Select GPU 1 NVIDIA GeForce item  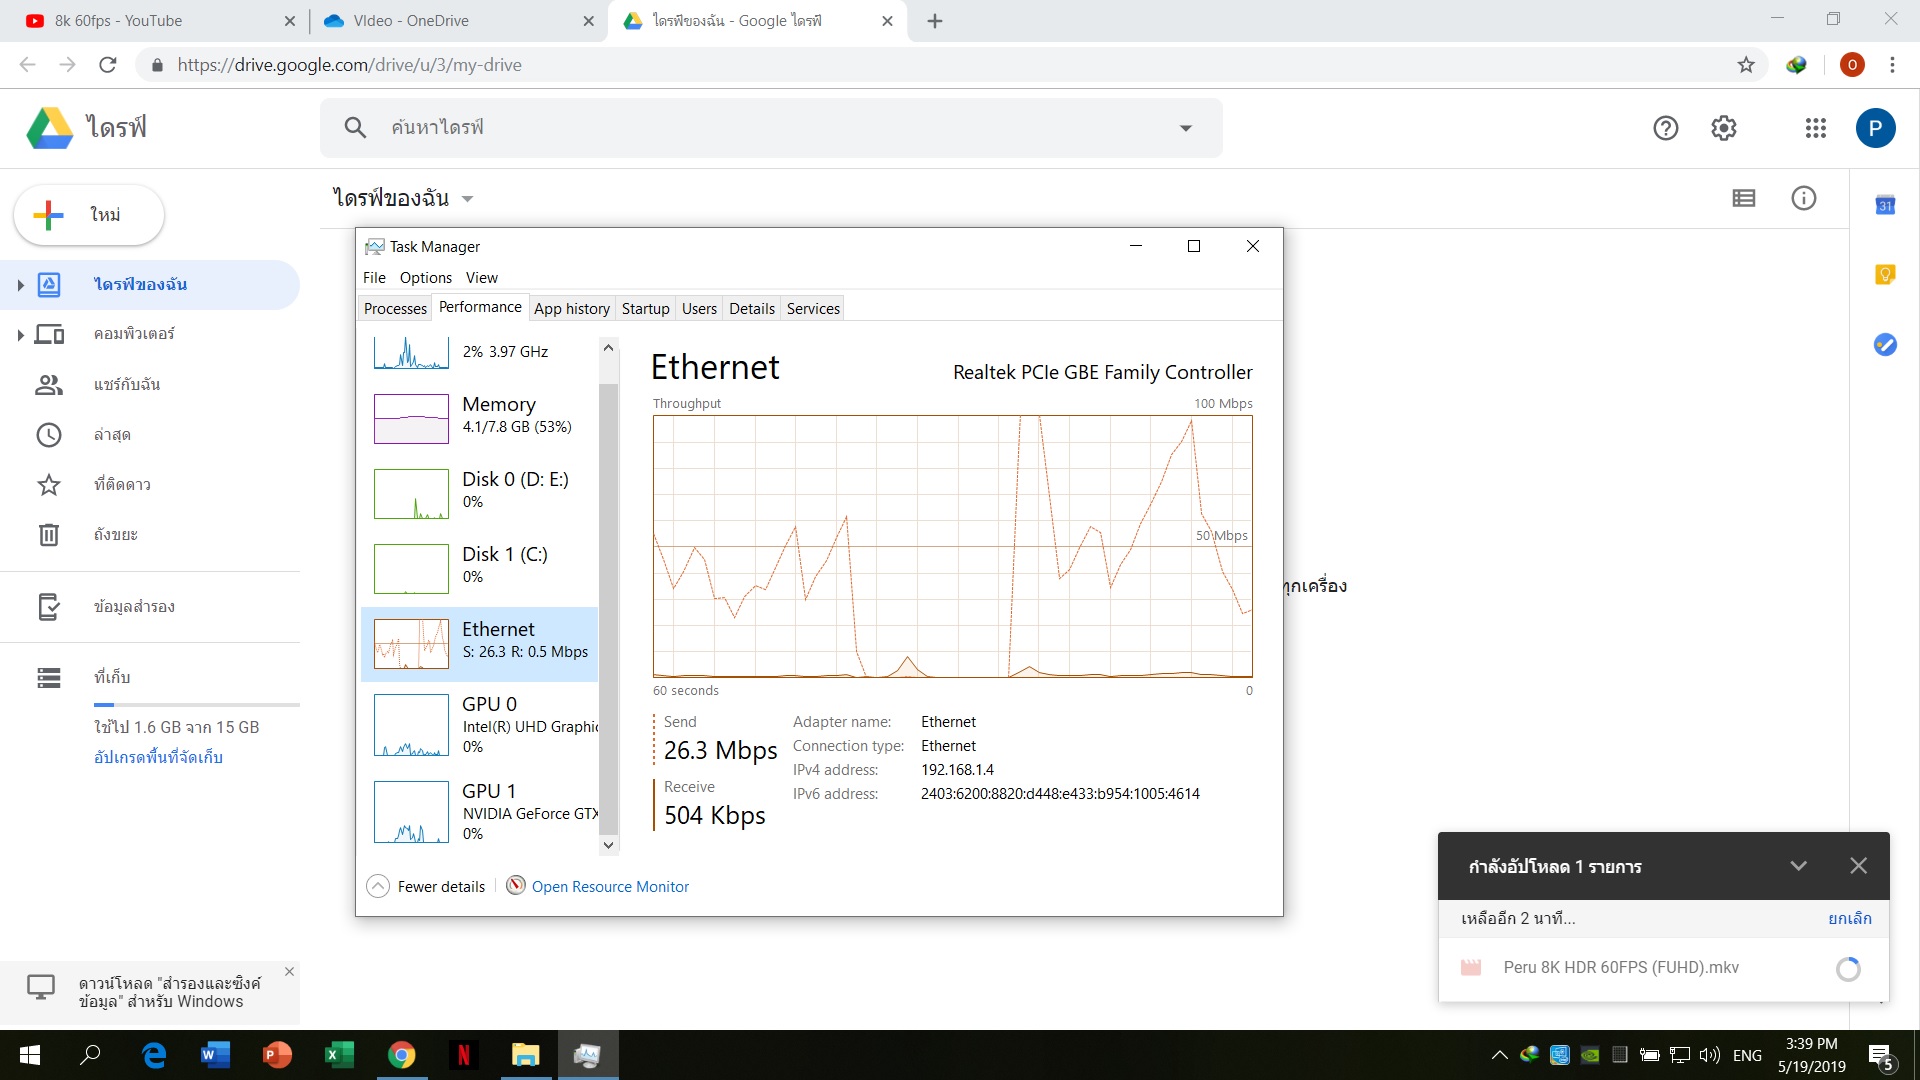point(480,811)
